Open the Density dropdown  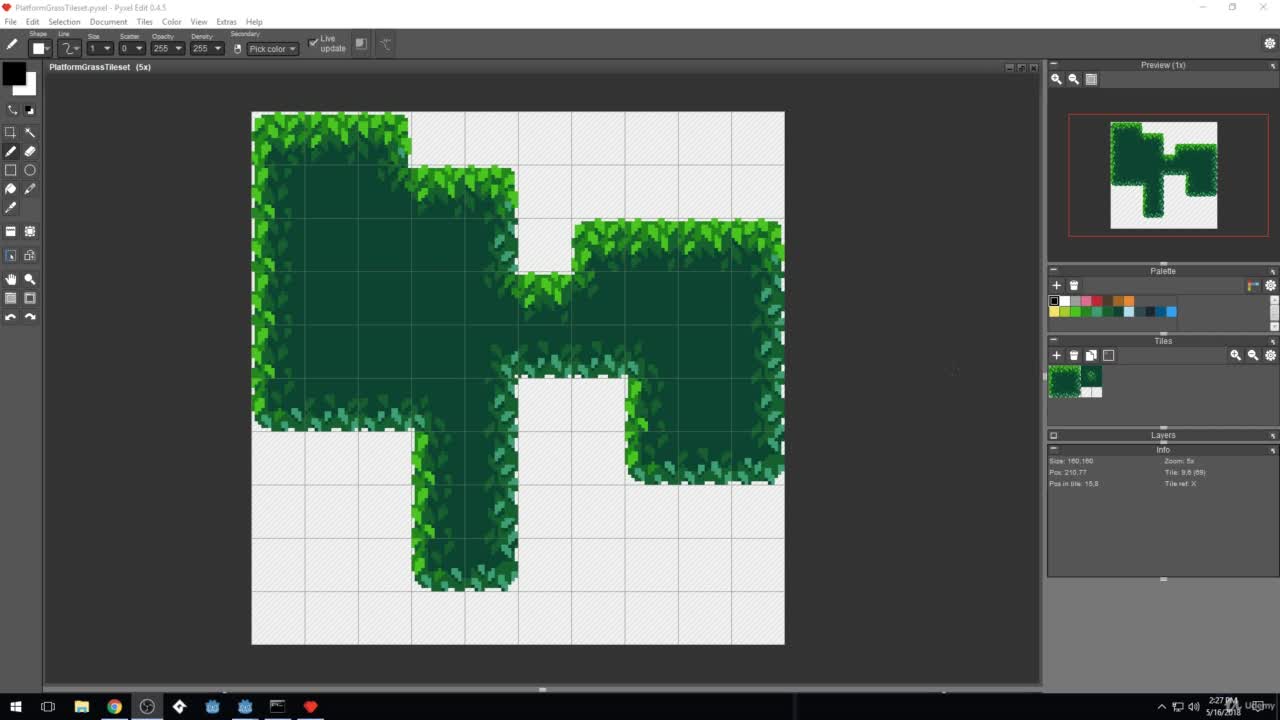point(207,48)
